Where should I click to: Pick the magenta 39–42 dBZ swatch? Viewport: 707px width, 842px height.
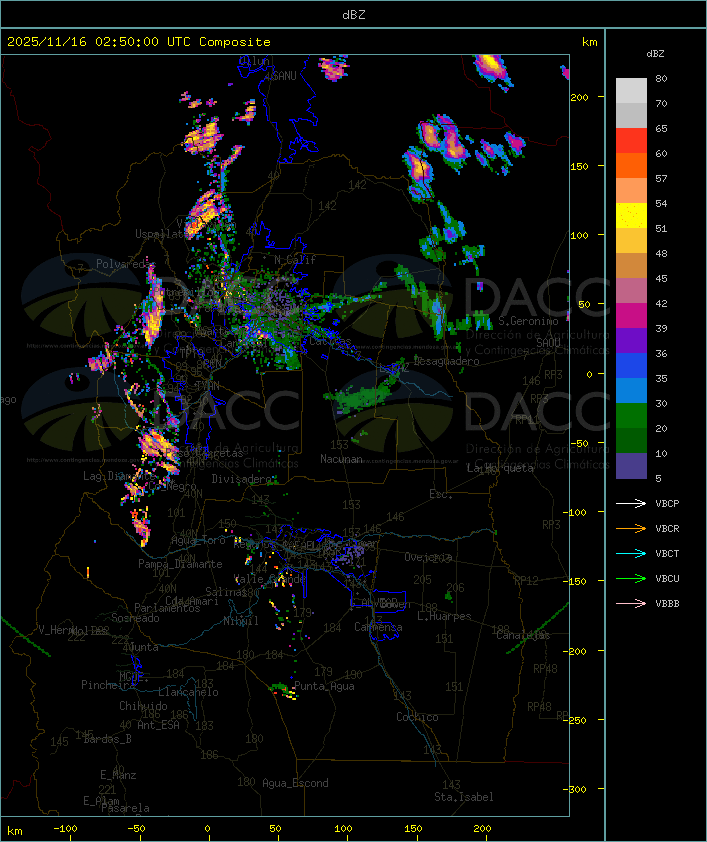[631, 316]
